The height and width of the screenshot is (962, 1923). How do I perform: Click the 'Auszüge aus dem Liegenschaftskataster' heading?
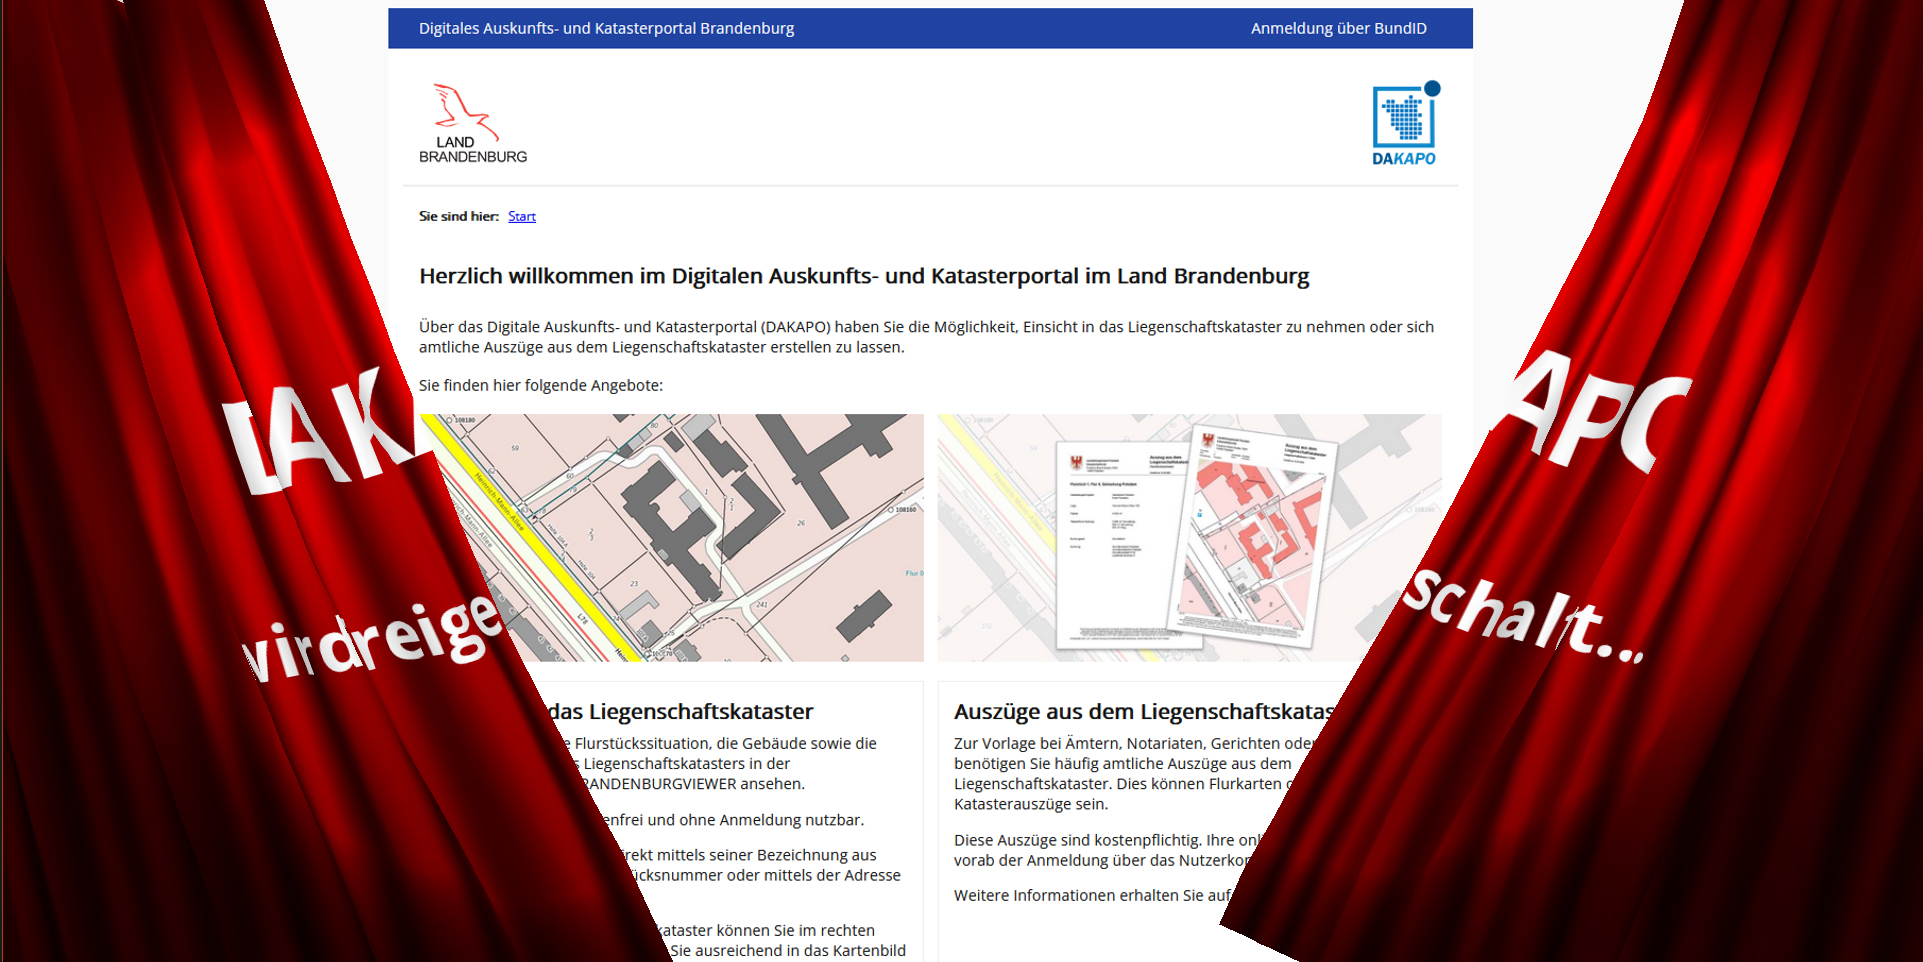click(x=1144, y=711)
